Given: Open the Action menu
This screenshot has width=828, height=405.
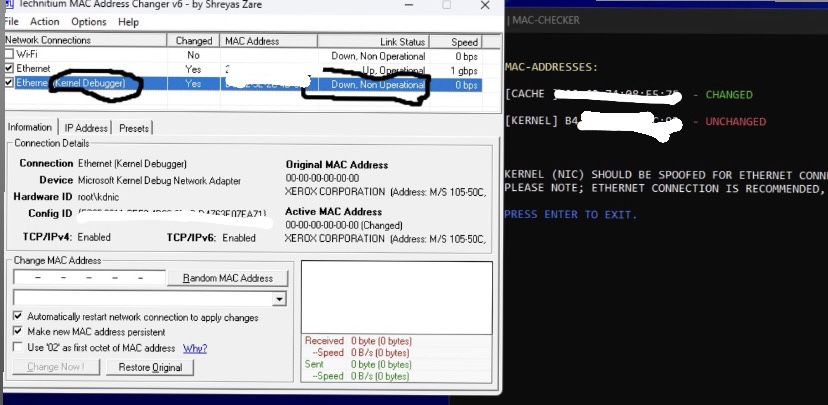Looking at the screenshot, I should (44, 22).
